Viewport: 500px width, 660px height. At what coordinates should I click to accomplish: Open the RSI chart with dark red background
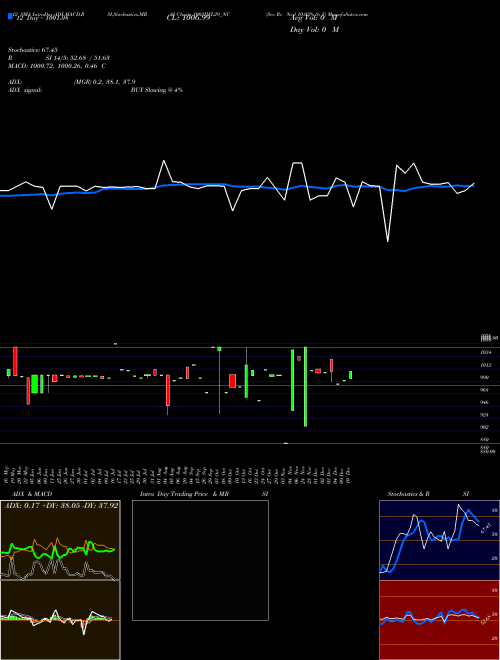coord(439,620)
